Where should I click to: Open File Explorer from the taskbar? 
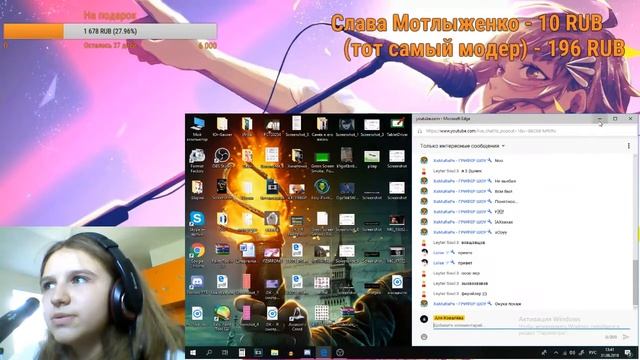(274, 353)
